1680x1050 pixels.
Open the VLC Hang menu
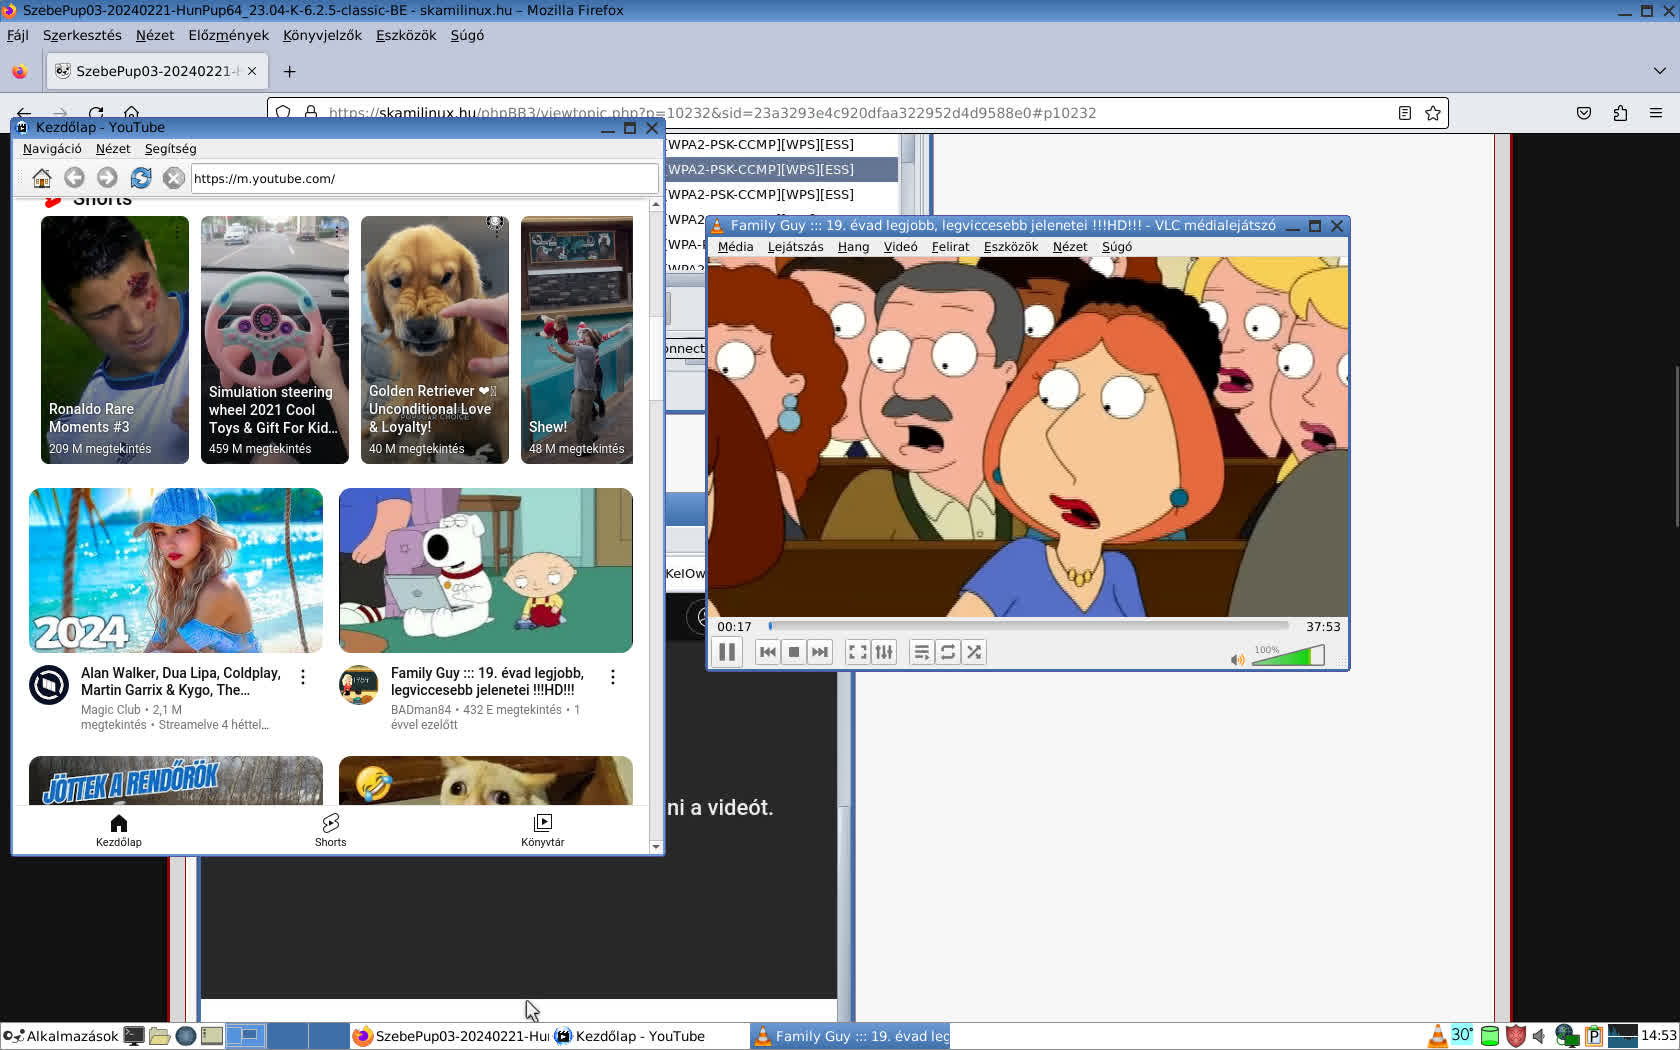853,246
